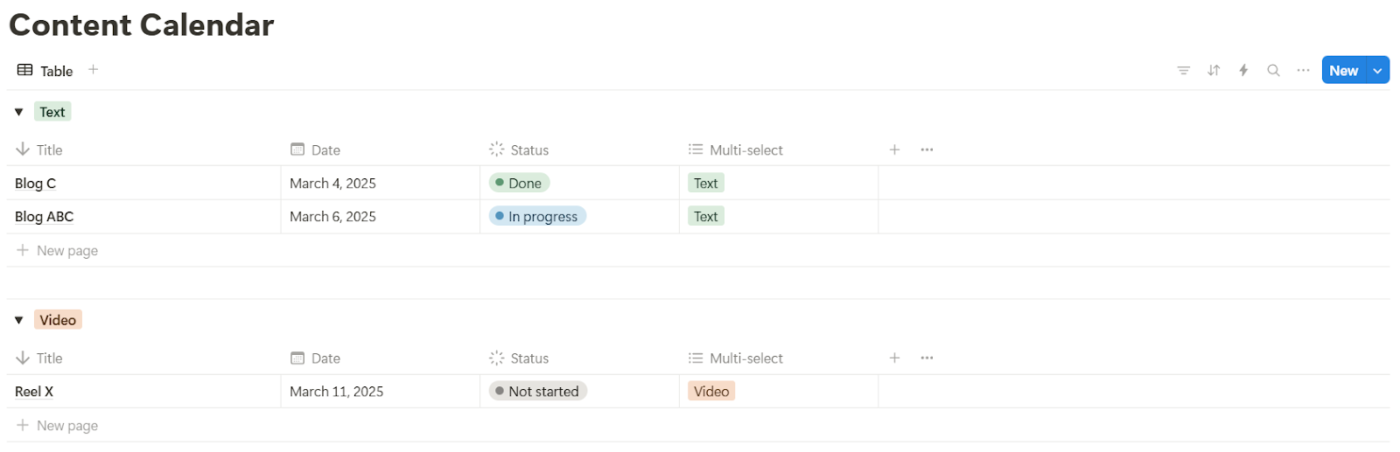Open the dropdown arrow beside New button

click(x=1378, y=71)
